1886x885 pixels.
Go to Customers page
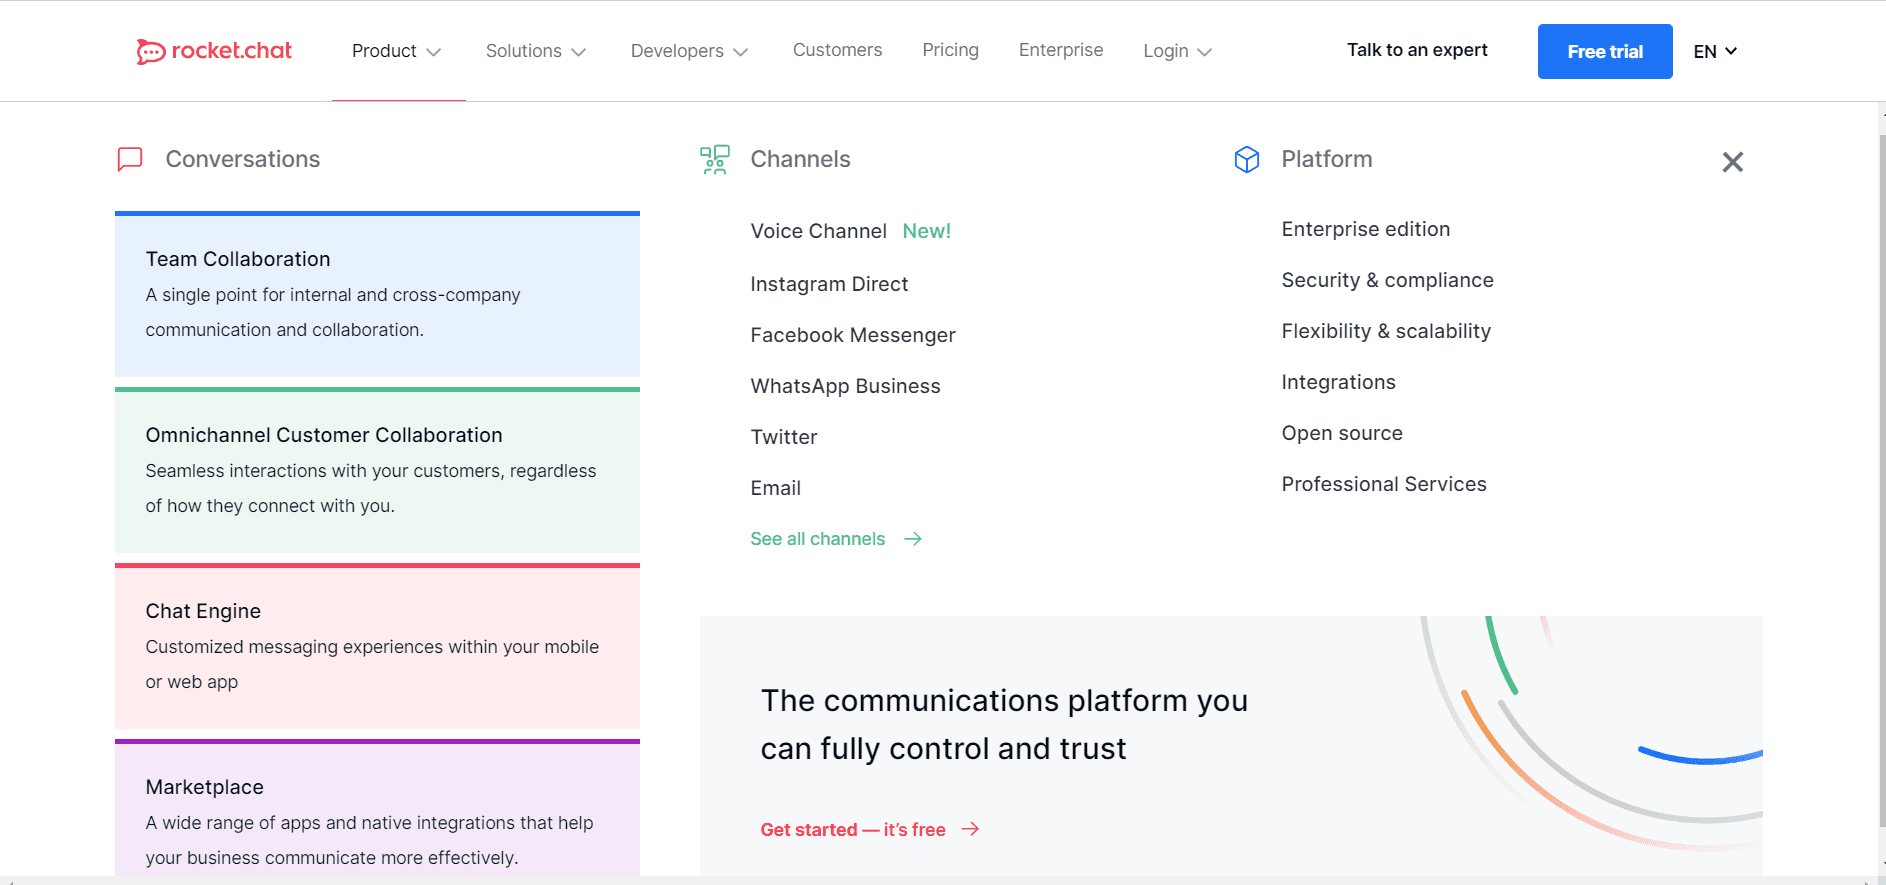pos(837,50)
